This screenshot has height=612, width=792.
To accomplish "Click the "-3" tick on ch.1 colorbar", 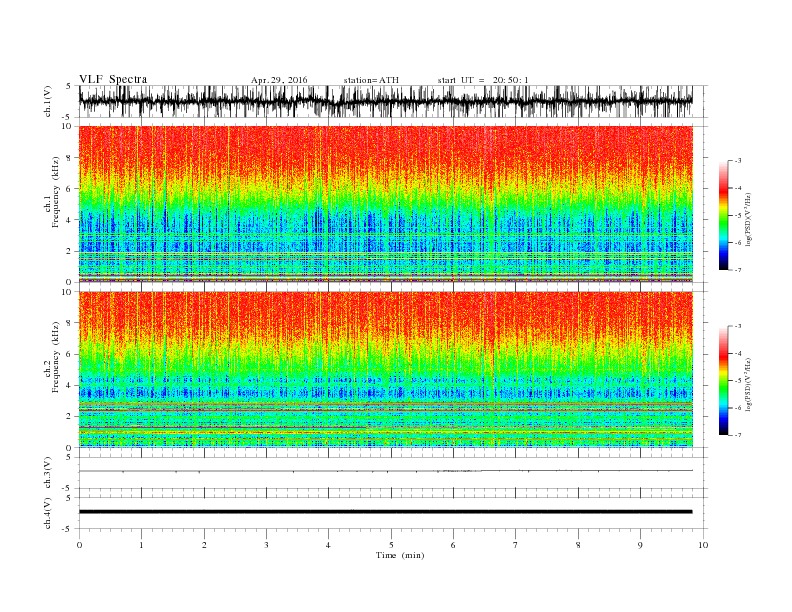I will tap(737, 161).
